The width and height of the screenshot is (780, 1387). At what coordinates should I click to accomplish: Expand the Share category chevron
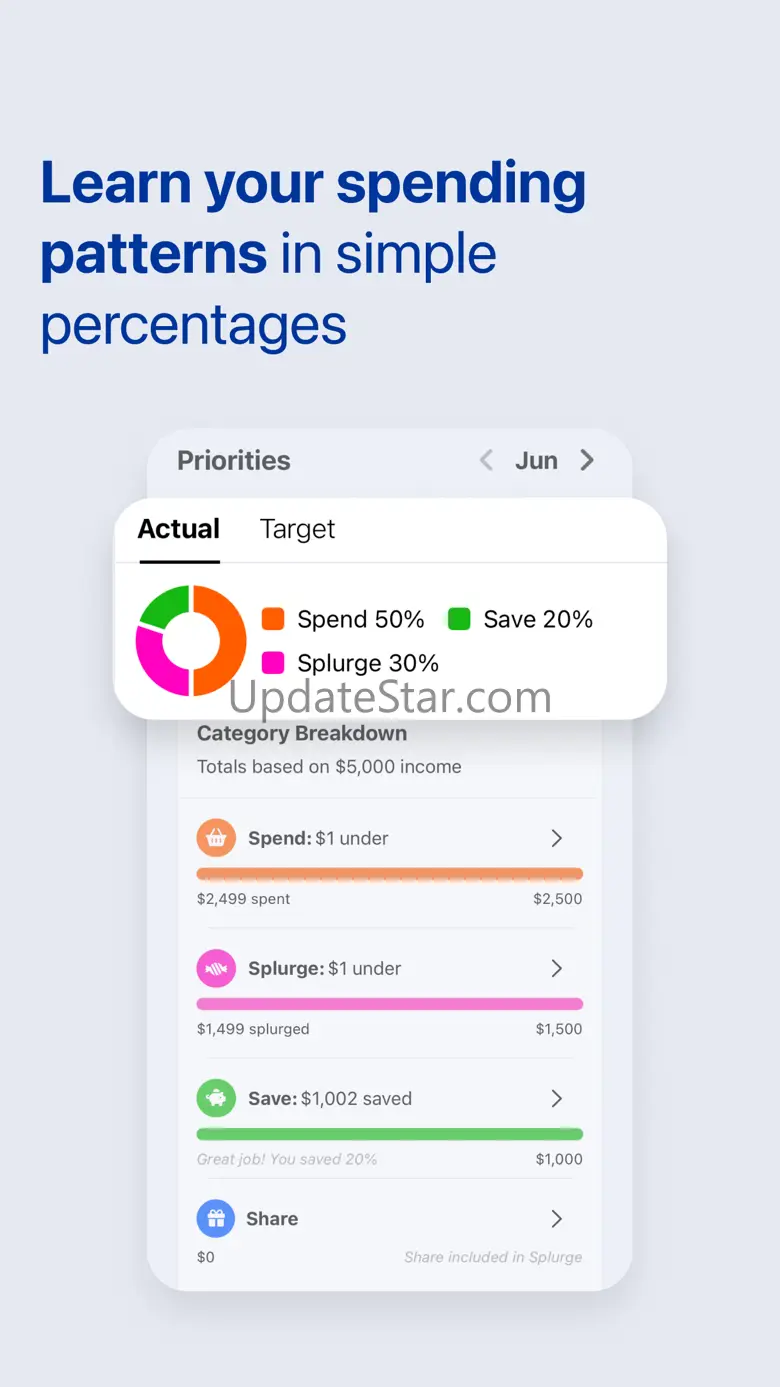point(557,1219)
